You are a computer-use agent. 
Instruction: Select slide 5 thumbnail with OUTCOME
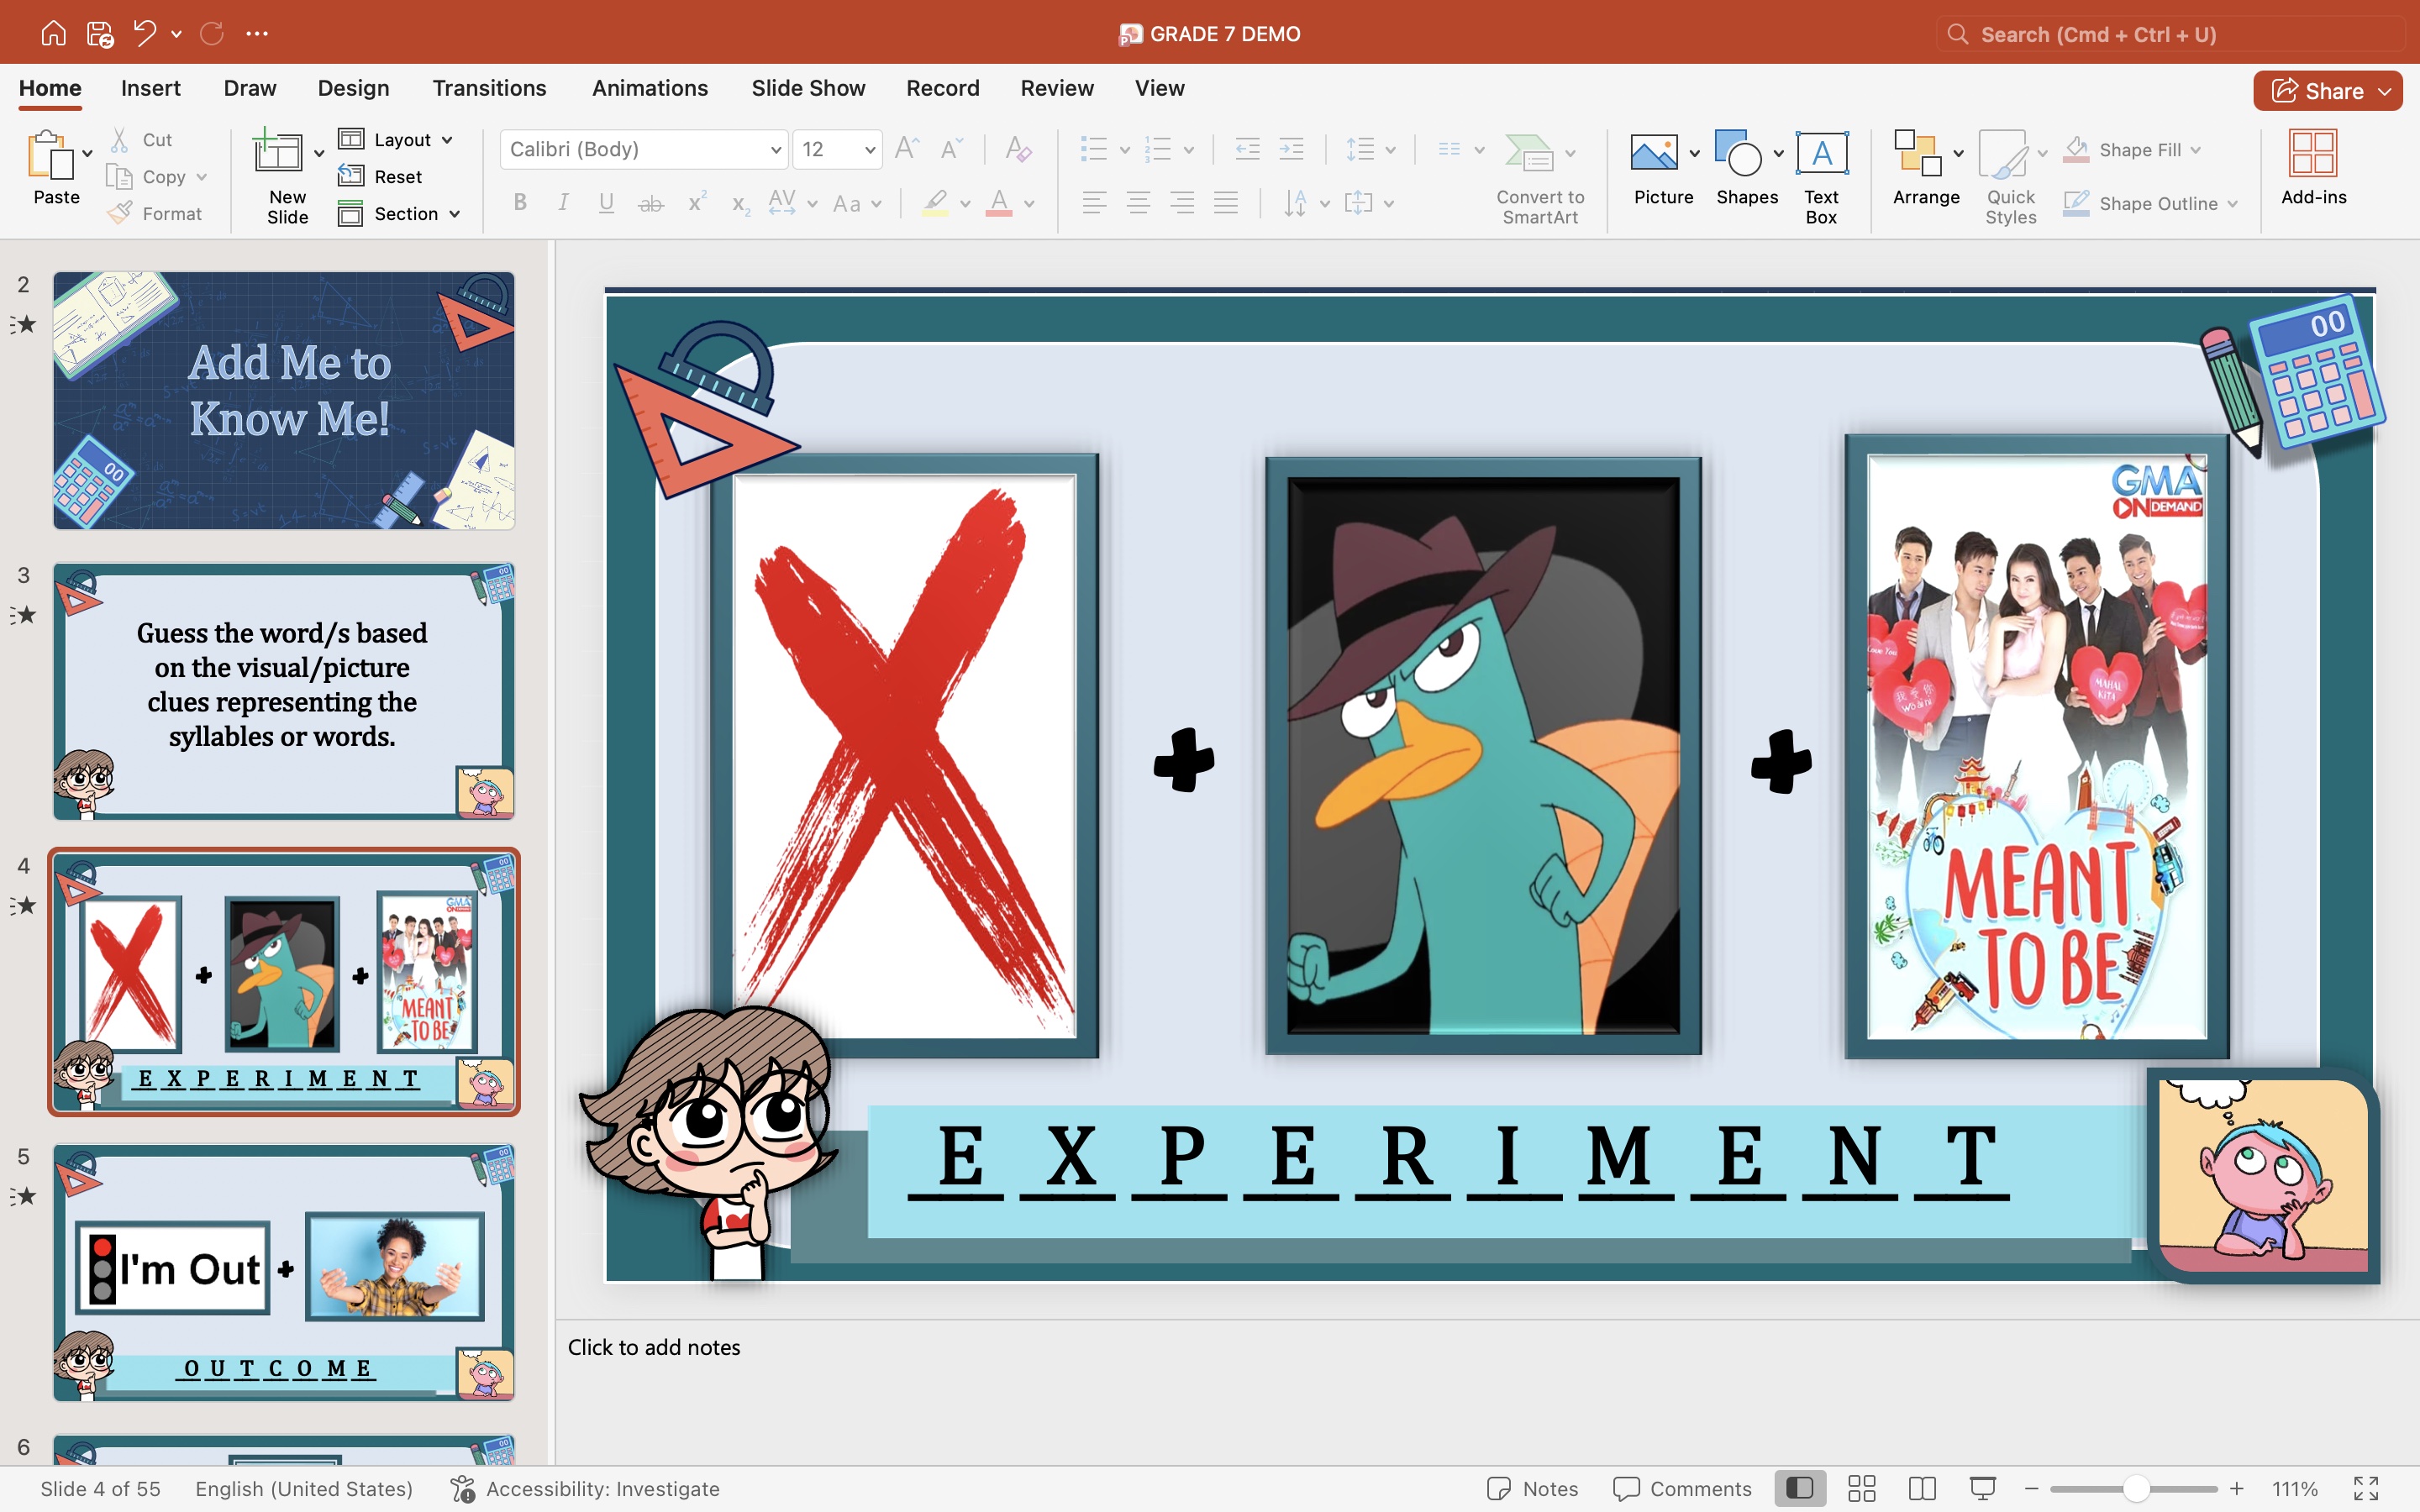(284, 1272)
